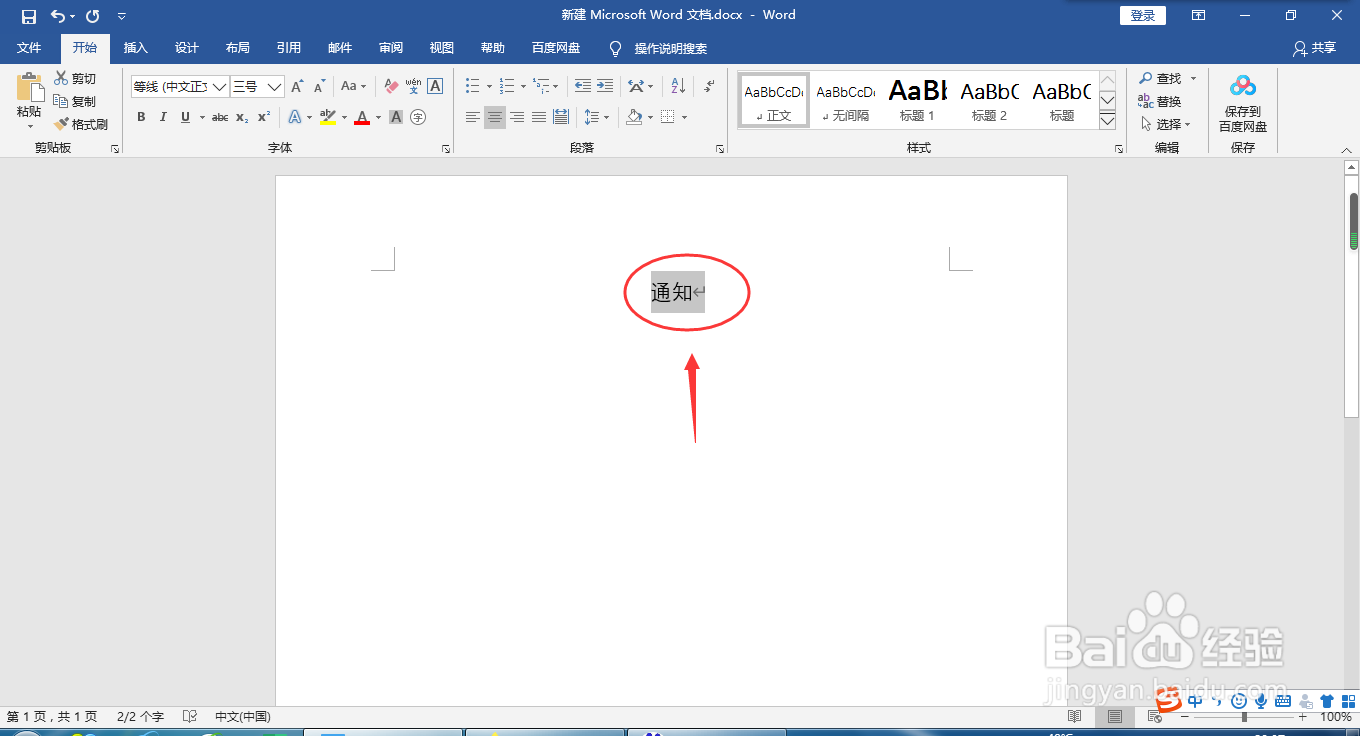Image resolution: width=1360 pixels, height=736 pixels.
Task: Open the Select 选择 dropdown
Action: (1166, 124)
